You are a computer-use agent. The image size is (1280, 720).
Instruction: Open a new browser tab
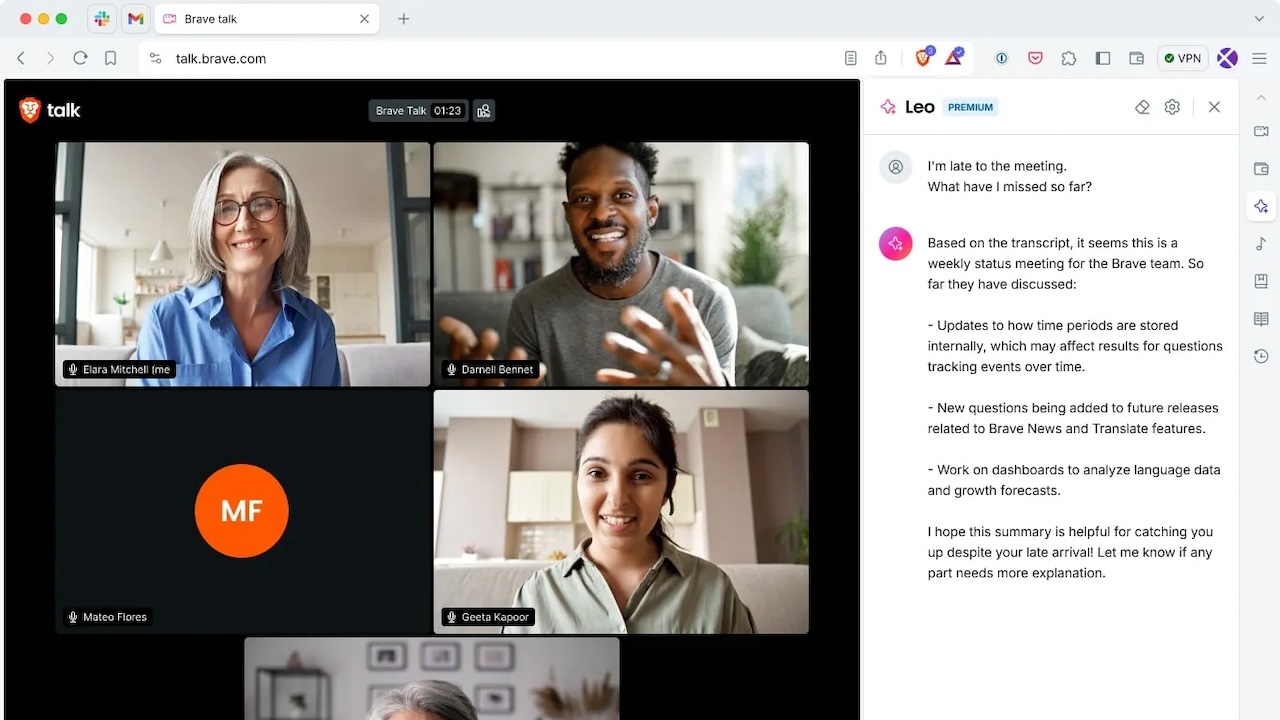pos(404,19)
